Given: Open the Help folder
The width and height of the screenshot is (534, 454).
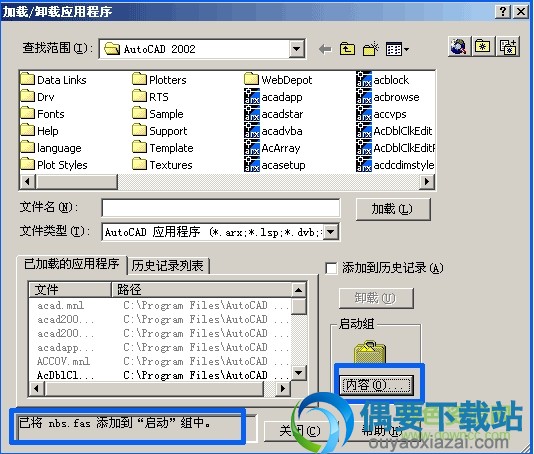Looking at the screenshot, I should [40, 131].
